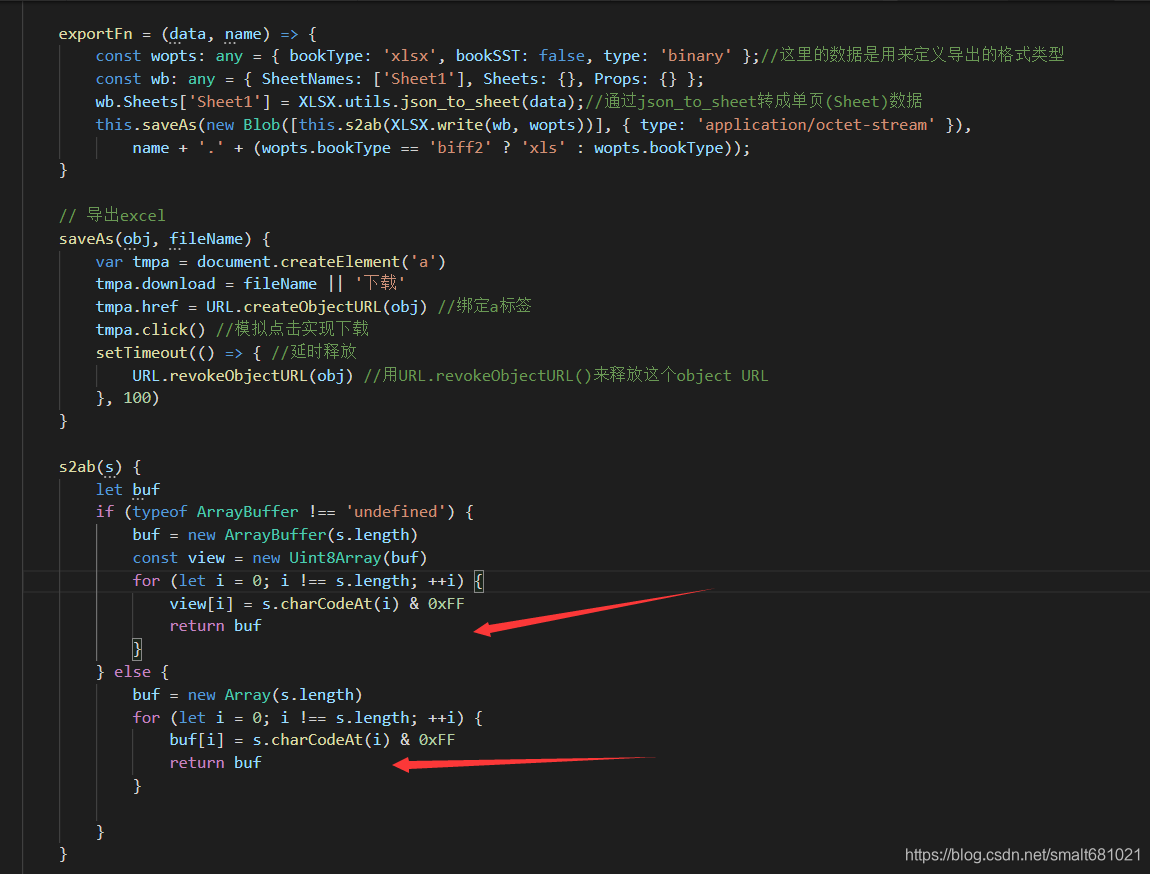1150x874 pixels.
Task: Click Uint8Array in the view declaration
Action: pyautogui.click(x=335, y=558)
